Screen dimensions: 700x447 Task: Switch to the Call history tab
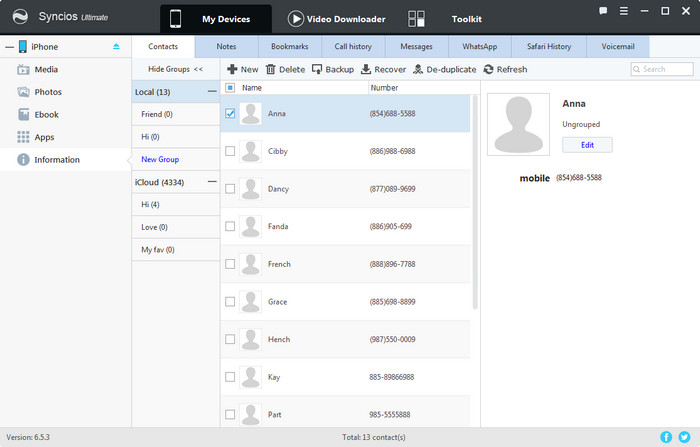pyautogui.click(x=353, y=46)
